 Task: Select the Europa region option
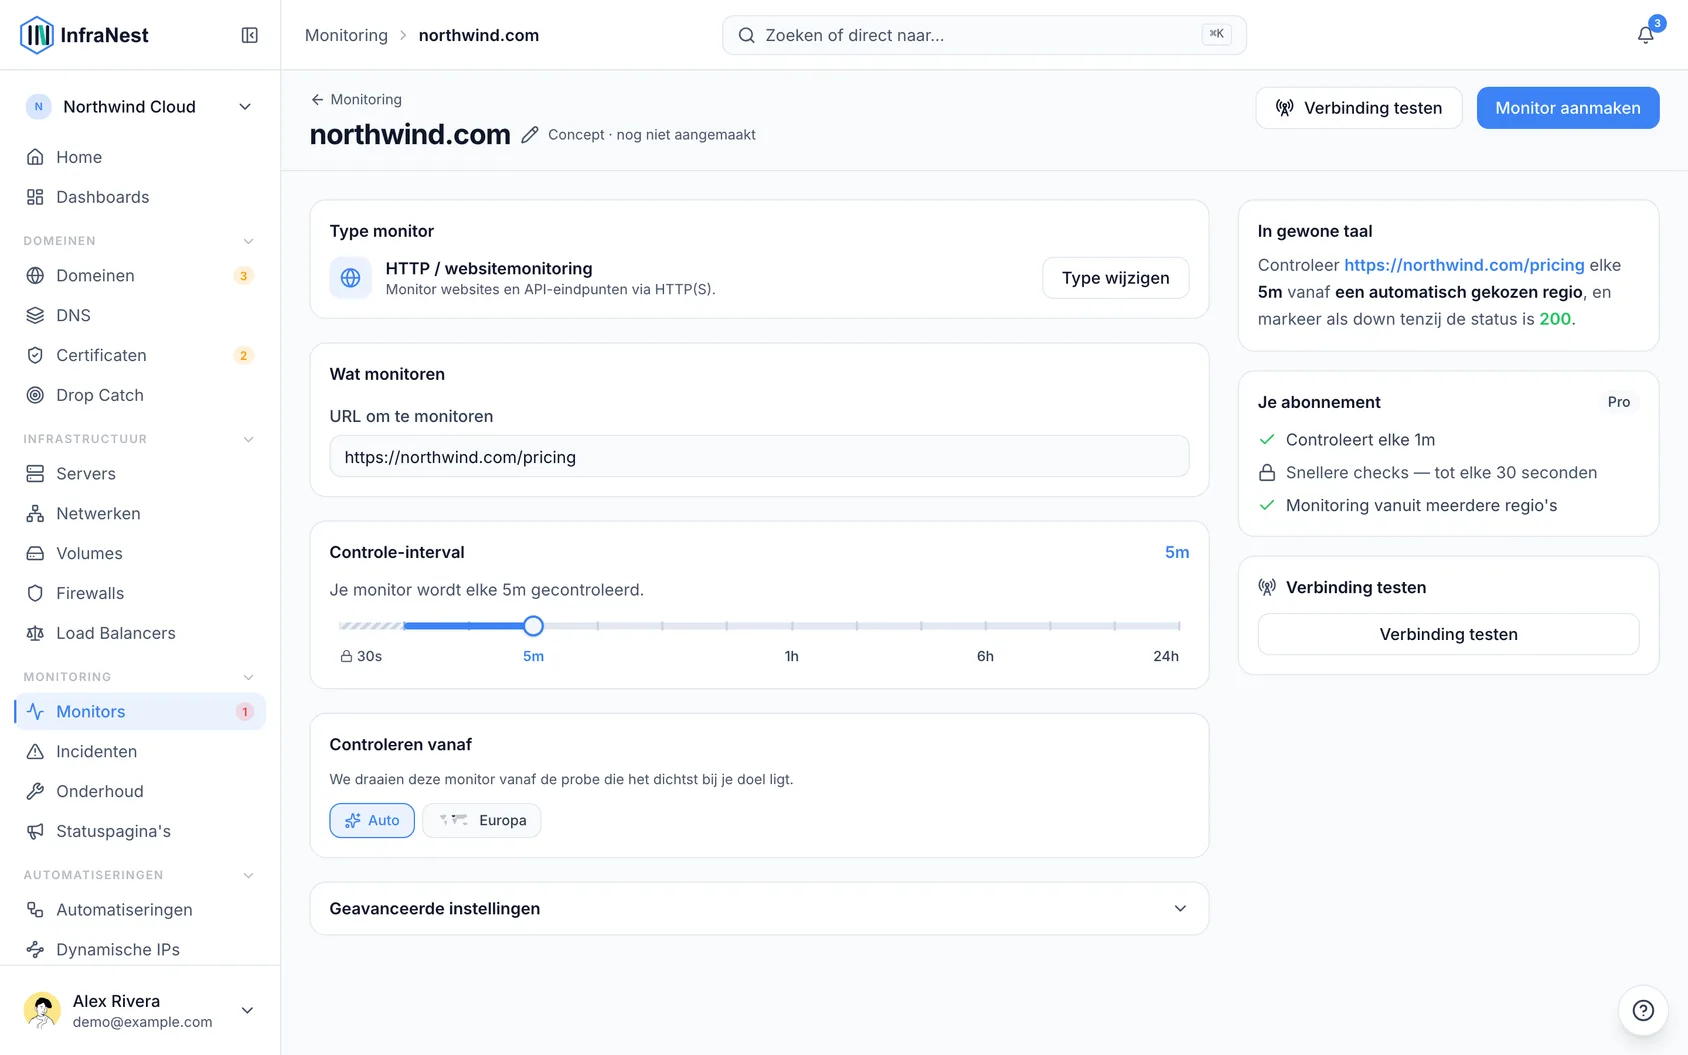coord(482,820)
